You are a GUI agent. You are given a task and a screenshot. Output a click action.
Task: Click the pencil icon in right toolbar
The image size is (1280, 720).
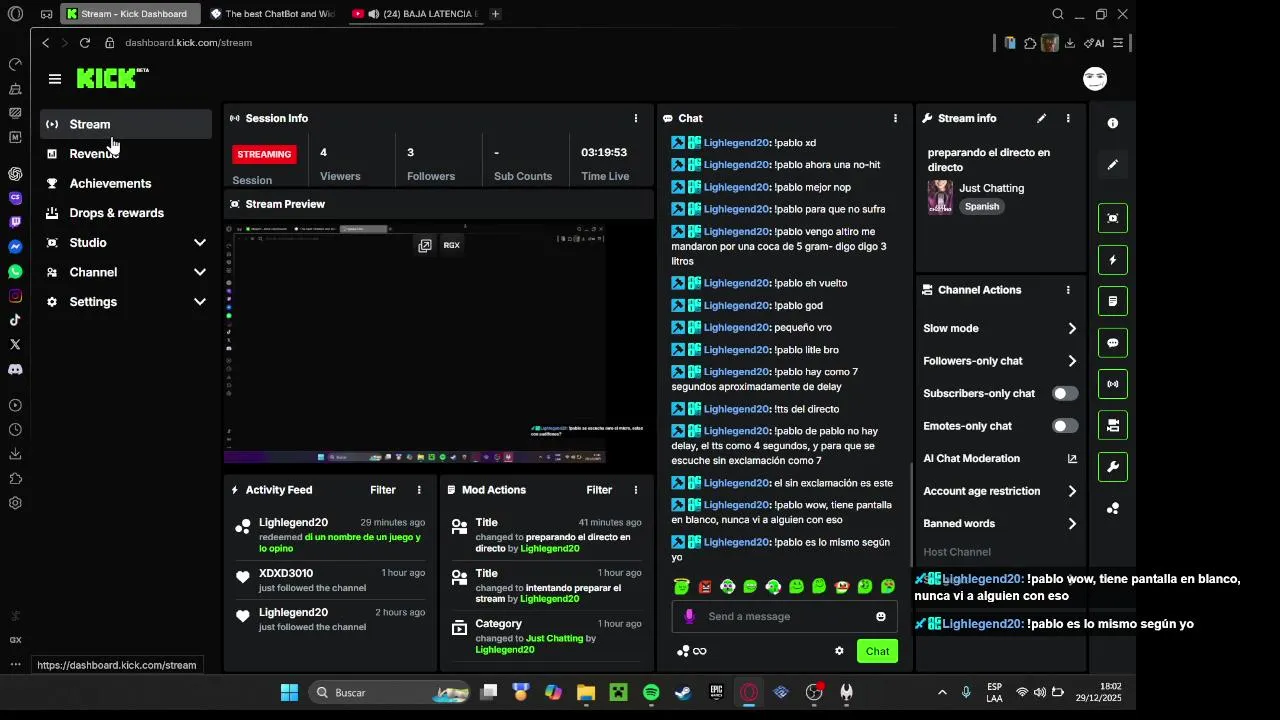(x=1113, y=165)
